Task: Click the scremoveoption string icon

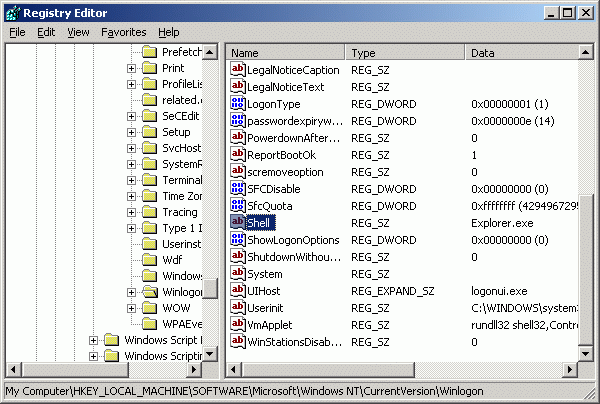Action: click(238, 171)
